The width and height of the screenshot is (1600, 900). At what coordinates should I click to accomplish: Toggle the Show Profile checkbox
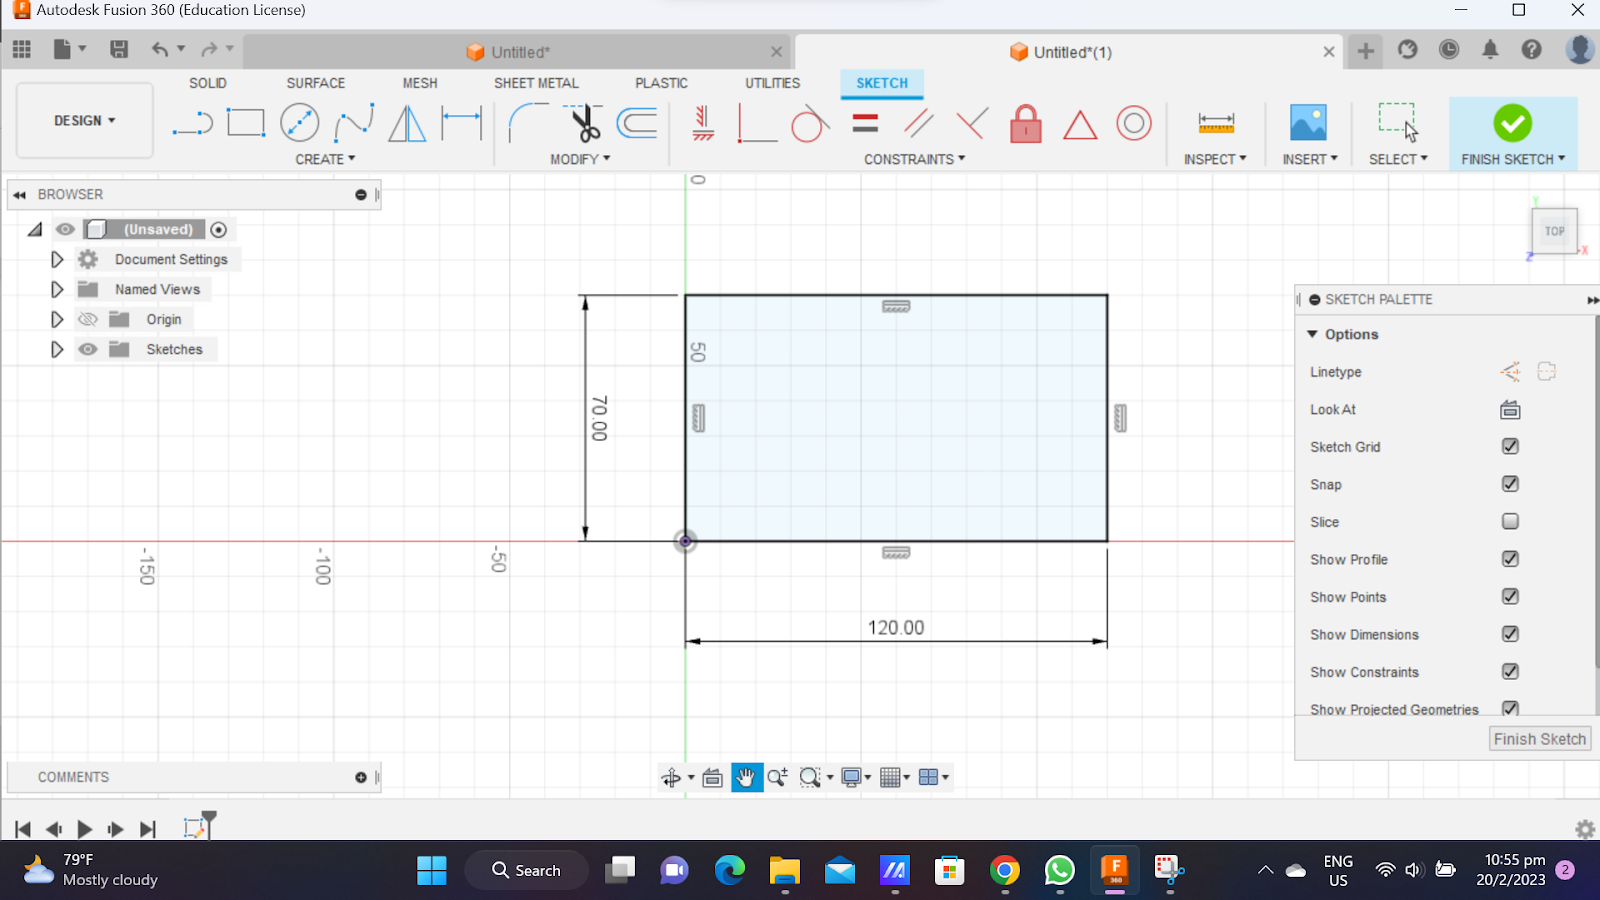(1510, 559)
